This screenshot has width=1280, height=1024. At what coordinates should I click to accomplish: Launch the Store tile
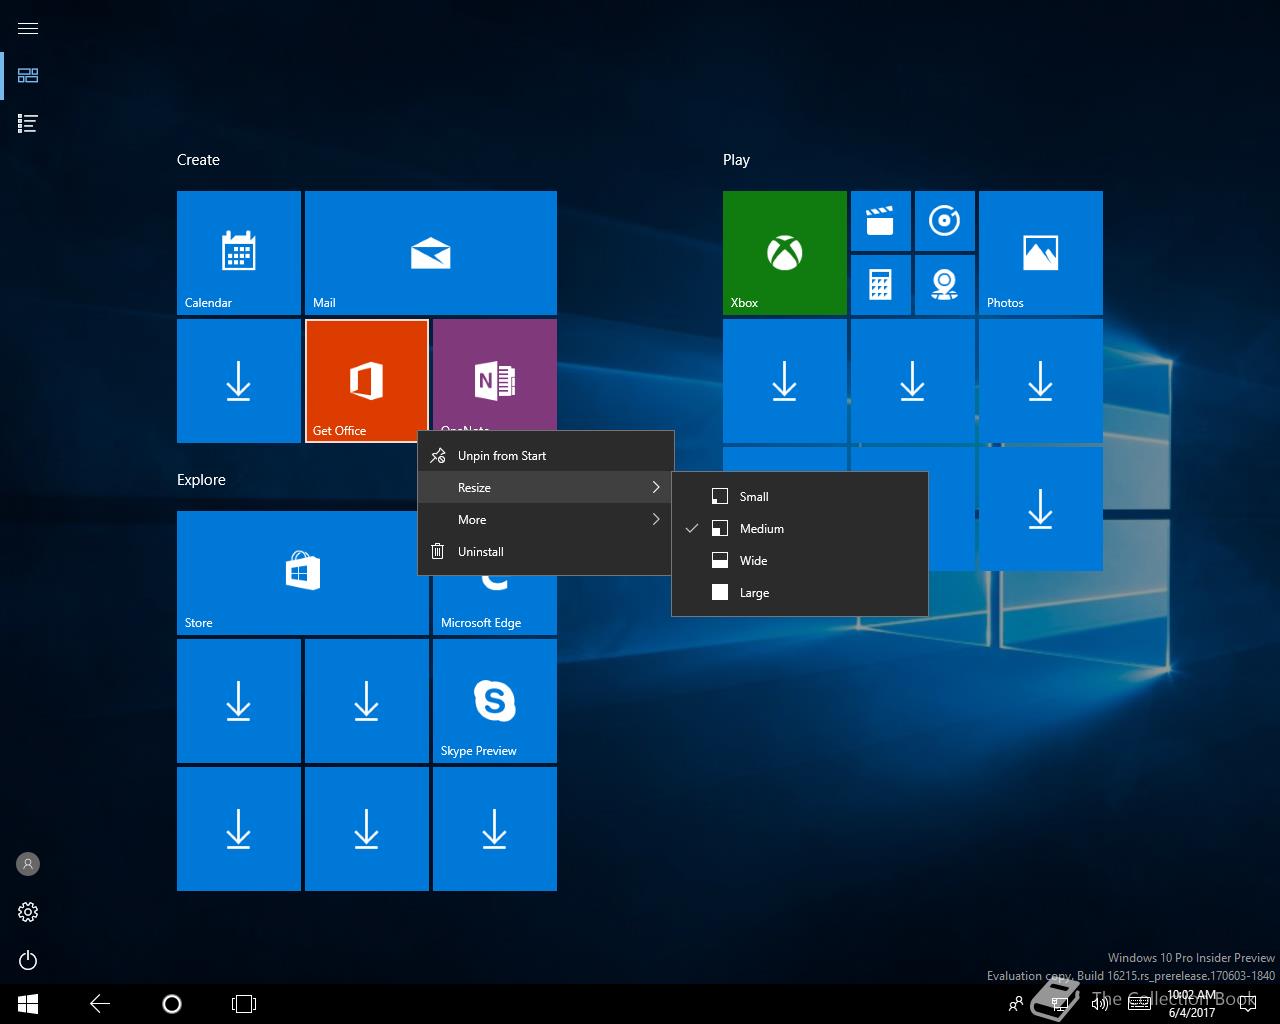coord(303,573)
